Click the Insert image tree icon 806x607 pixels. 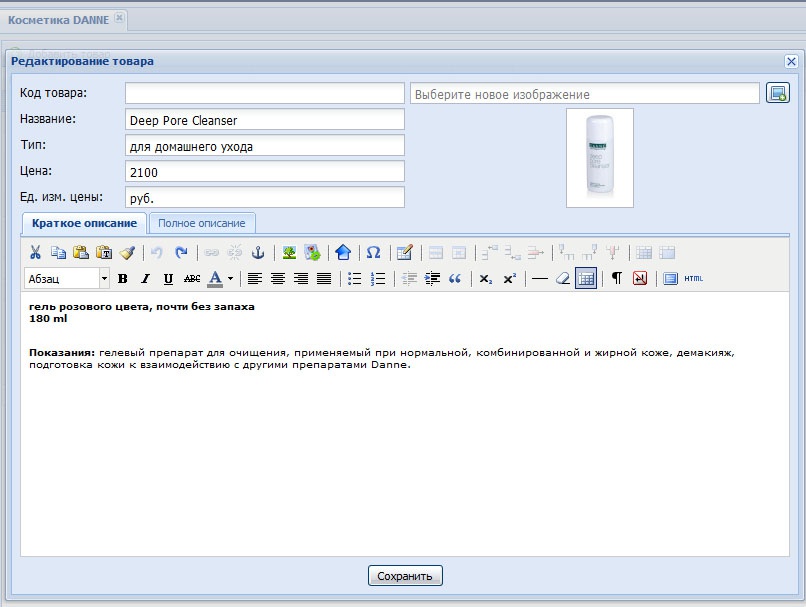pyautogui.click(x=289, y=252)
